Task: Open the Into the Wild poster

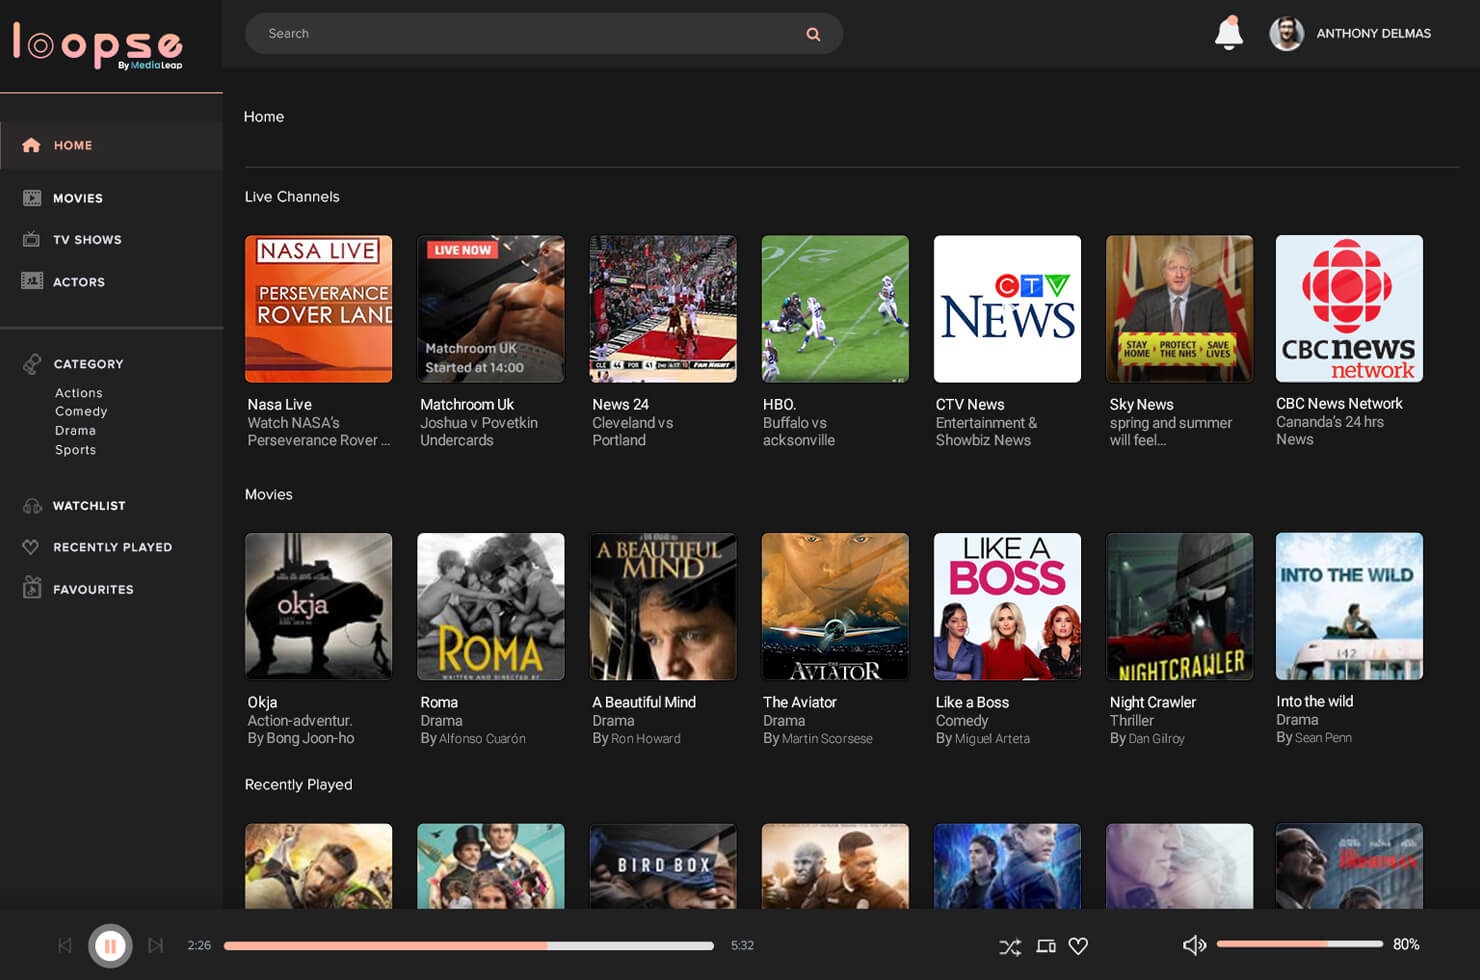Action: 1349,606
